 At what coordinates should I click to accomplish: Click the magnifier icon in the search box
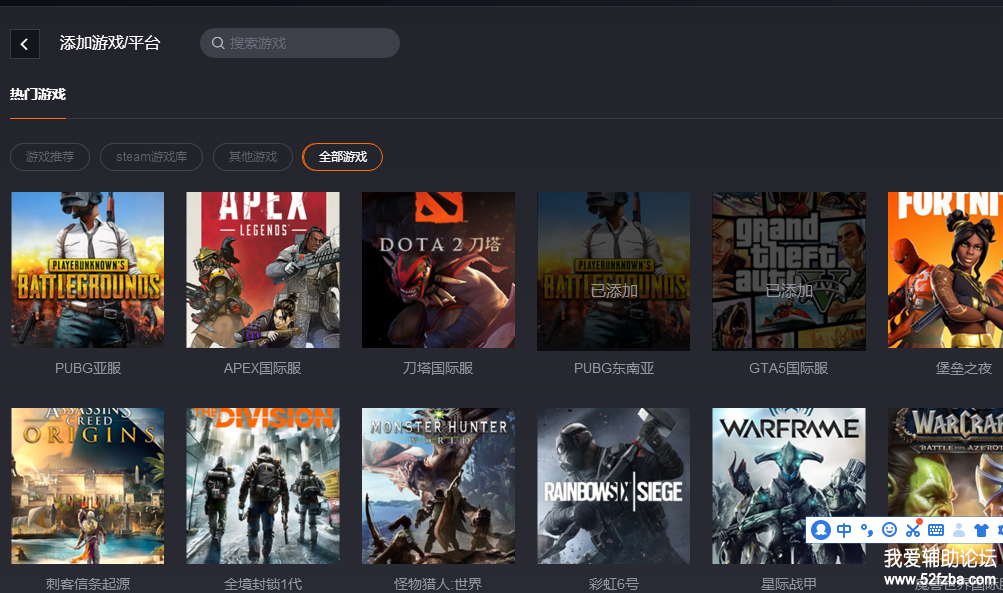tap(218, 43)
